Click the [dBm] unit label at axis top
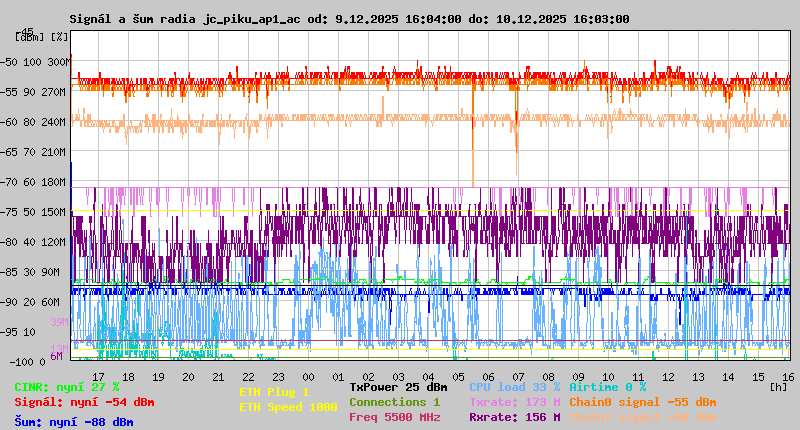Screen dimensions: 800x430 click(30, 37)
